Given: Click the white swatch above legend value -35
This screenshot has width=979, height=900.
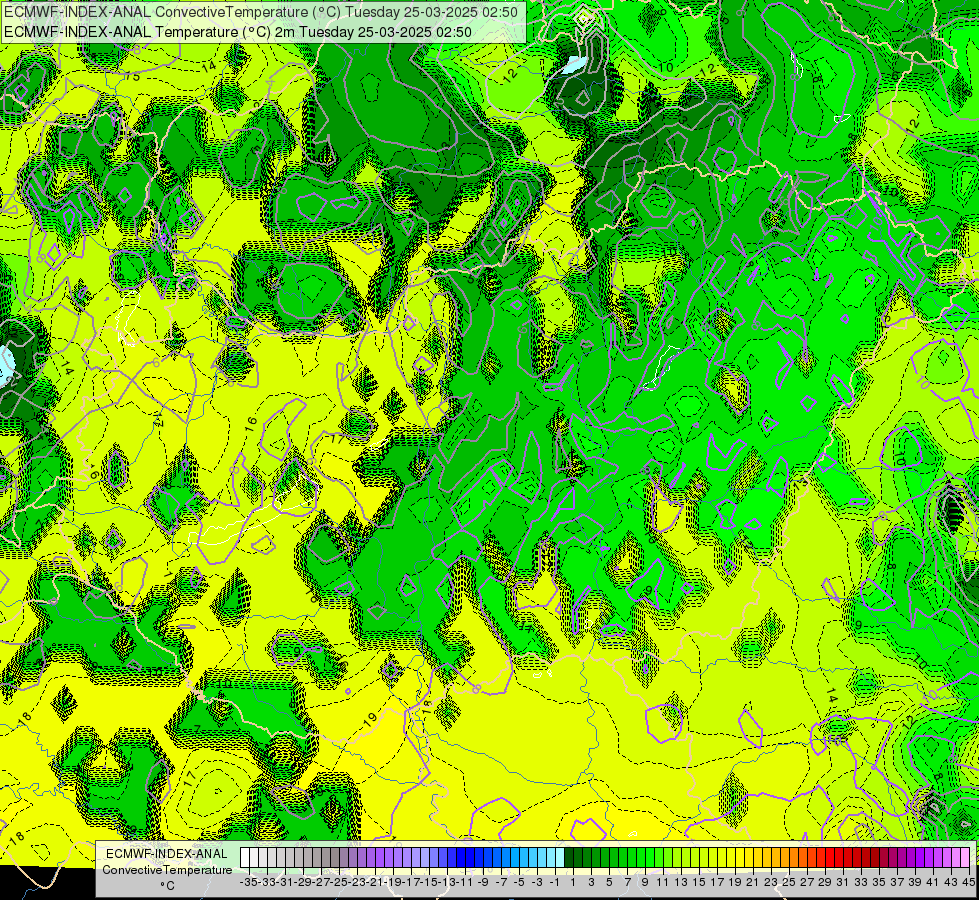Looking at the screenshot, I should click(x=245, y=857).
